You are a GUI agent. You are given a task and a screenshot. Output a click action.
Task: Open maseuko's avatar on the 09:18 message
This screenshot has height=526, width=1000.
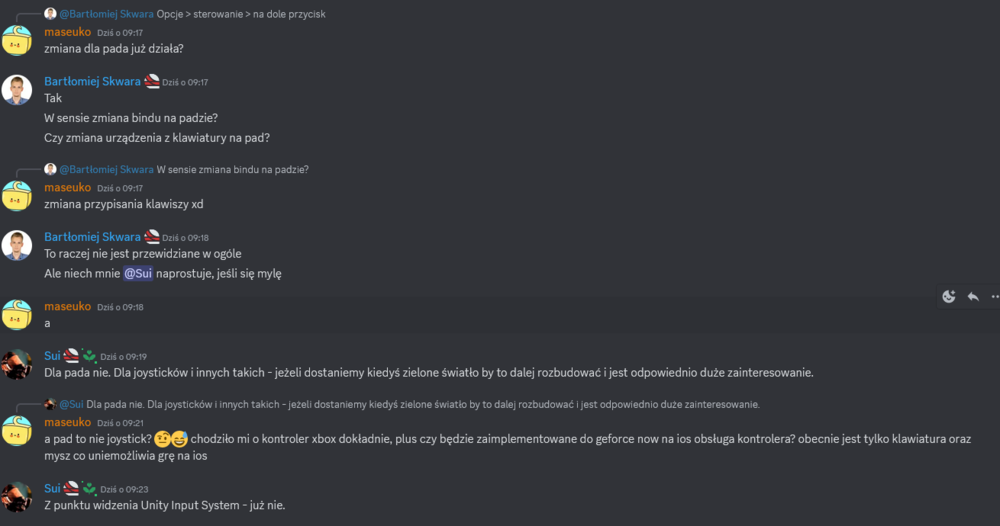pos(17,314)
